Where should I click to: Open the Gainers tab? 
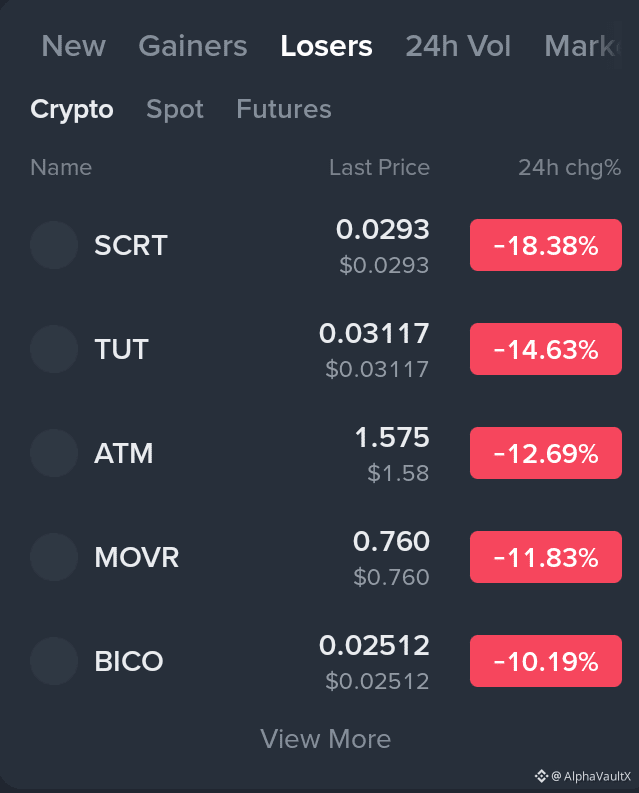pyautogui.click(x=193, y=46)
